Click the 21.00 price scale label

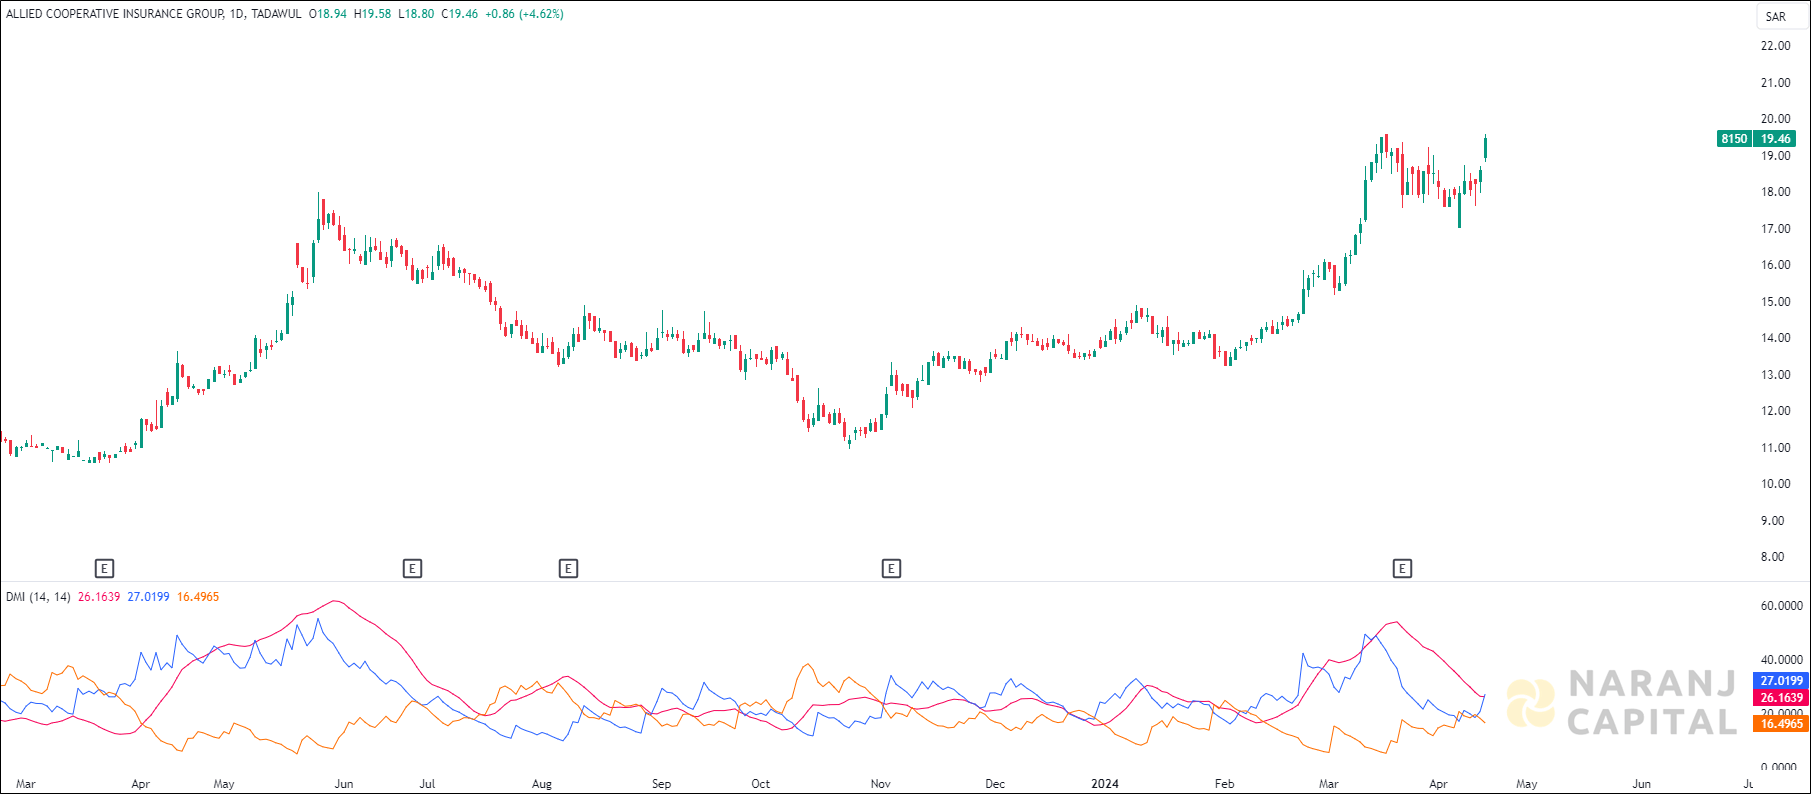click(1776, 83)
